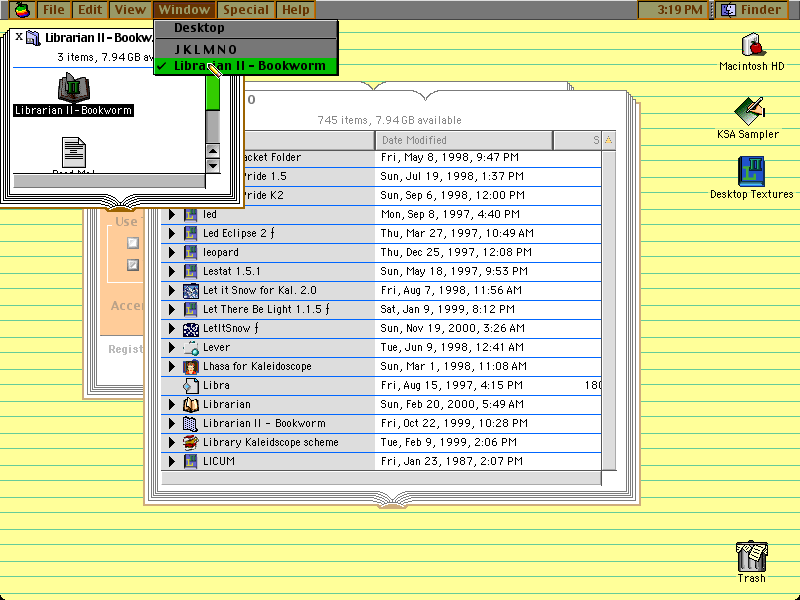800x600 pixels.
Task: Choose Desktop from the Window menu
Action: pos(245,28)
